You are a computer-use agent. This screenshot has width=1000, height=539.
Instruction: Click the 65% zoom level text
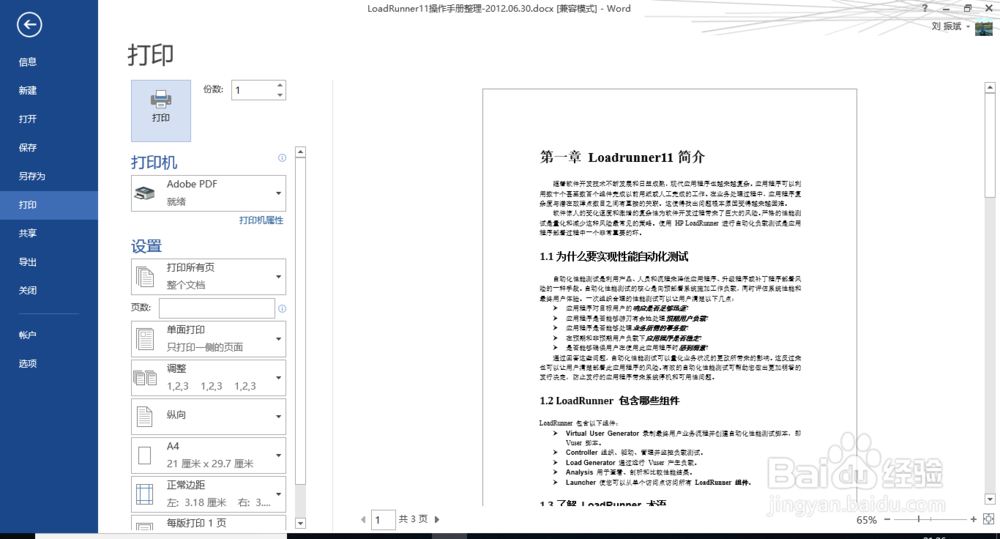866,520
